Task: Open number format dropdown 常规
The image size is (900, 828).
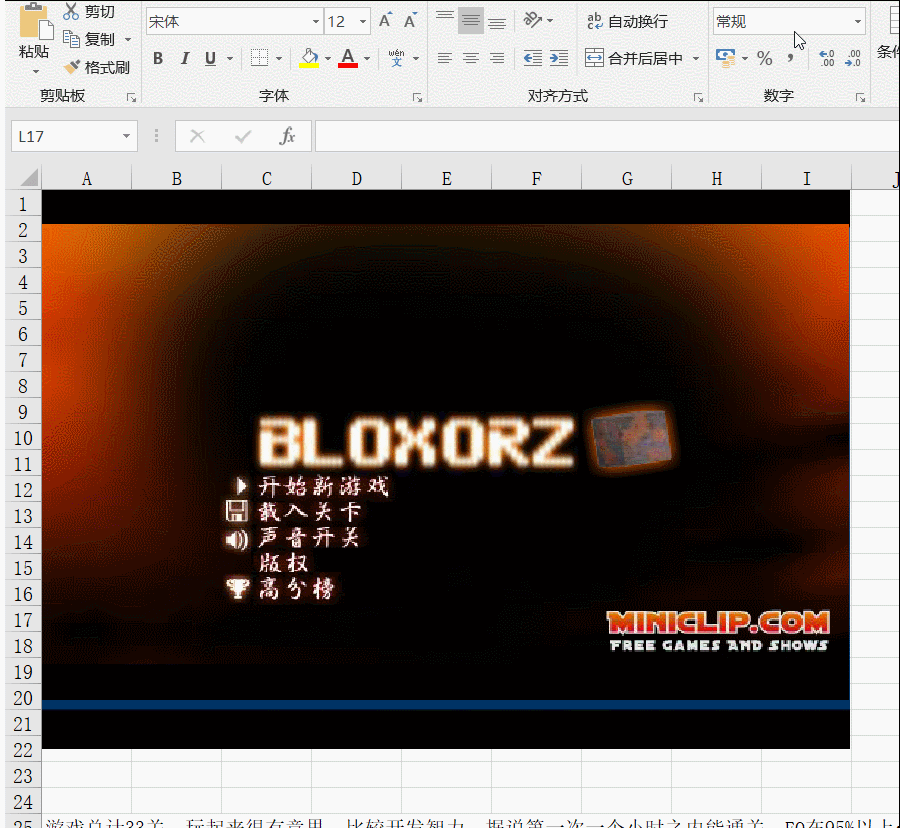Action: (858, 22)
